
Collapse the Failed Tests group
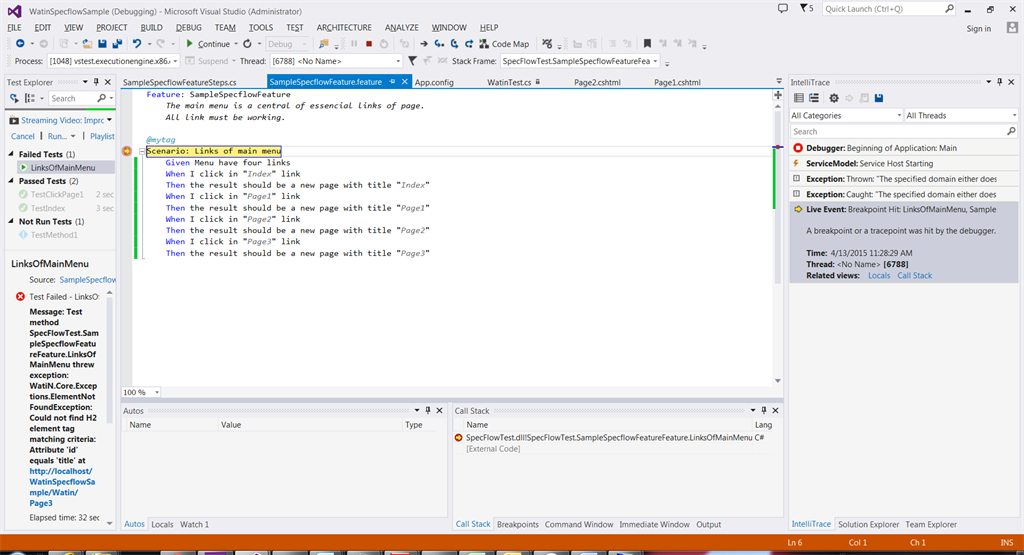pyautogui.click(x=12, y=154)
